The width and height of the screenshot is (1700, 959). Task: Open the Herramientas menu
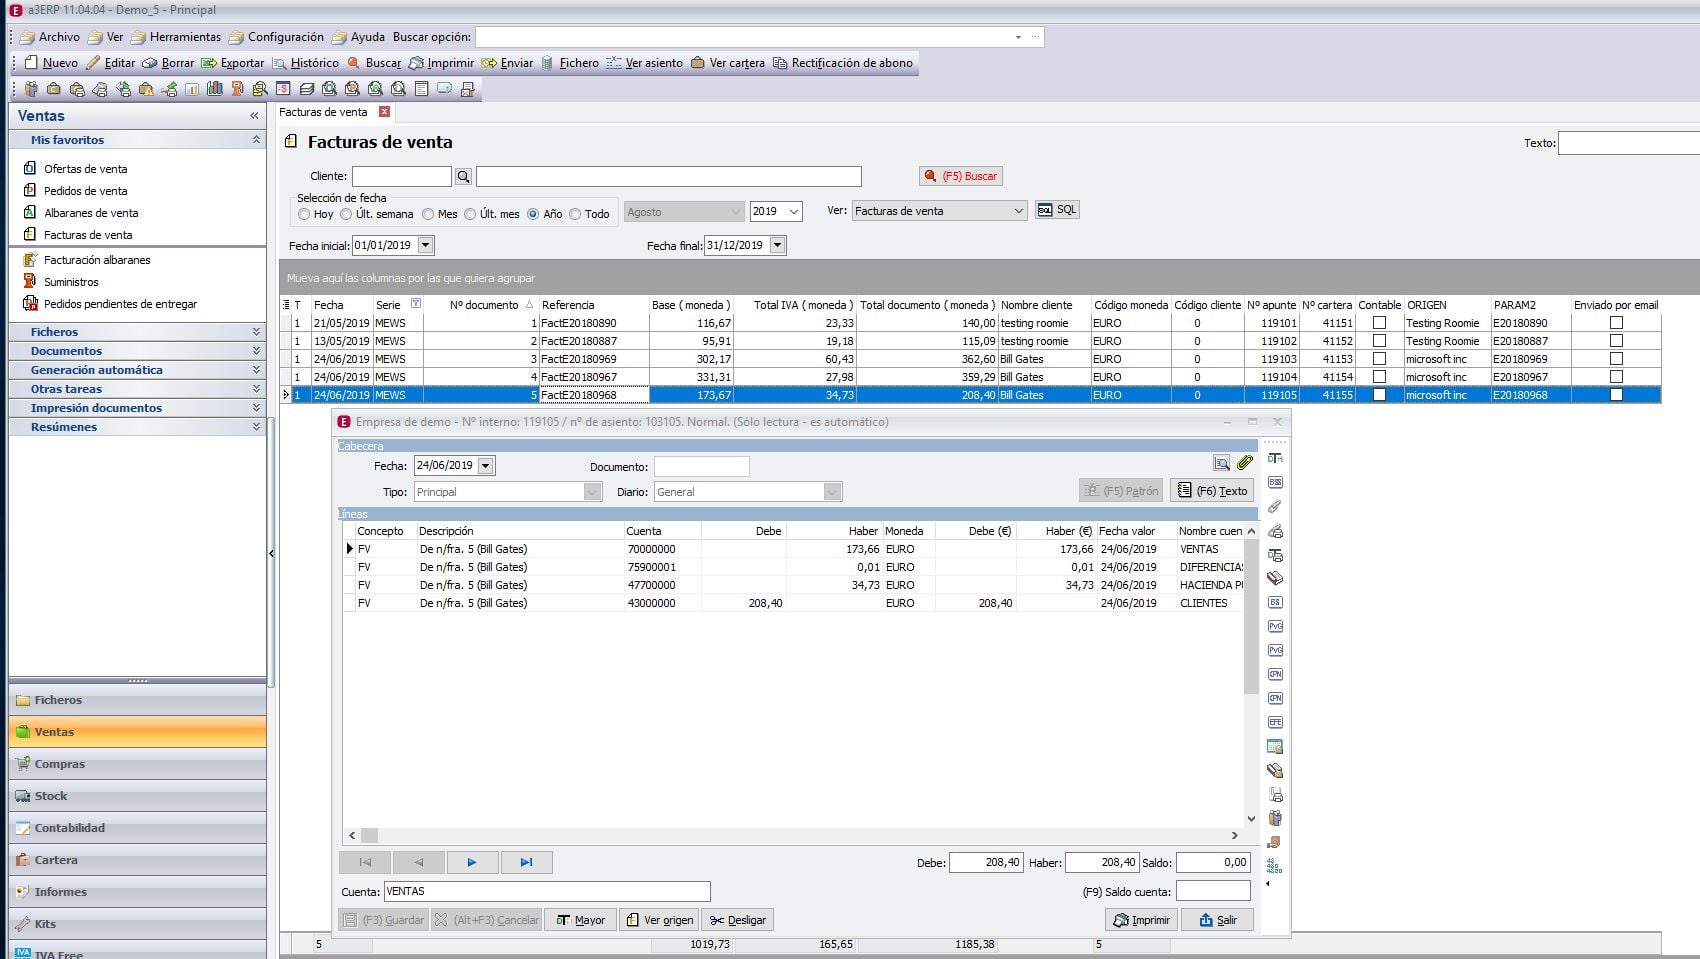click(x=184, y=36)
